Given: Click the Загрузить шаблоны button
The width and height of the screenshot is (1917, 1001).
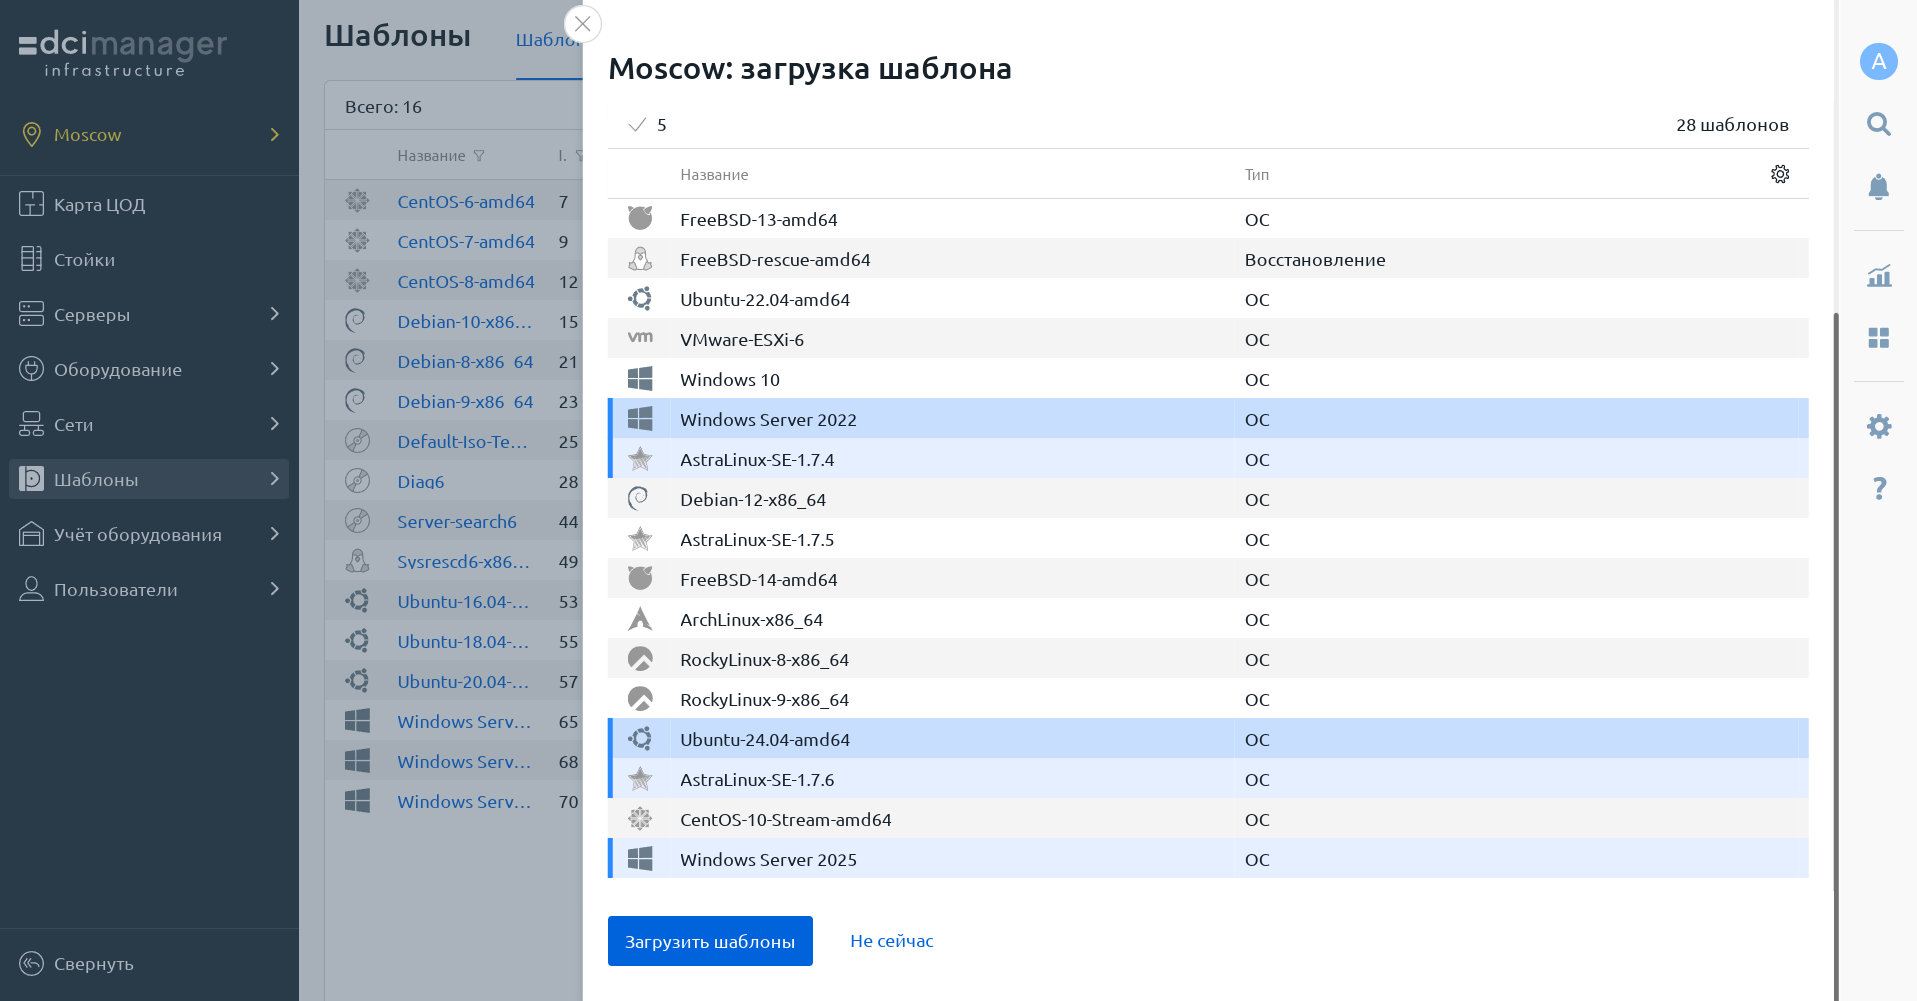Looking at the screenshot, I should pos(710,941).
